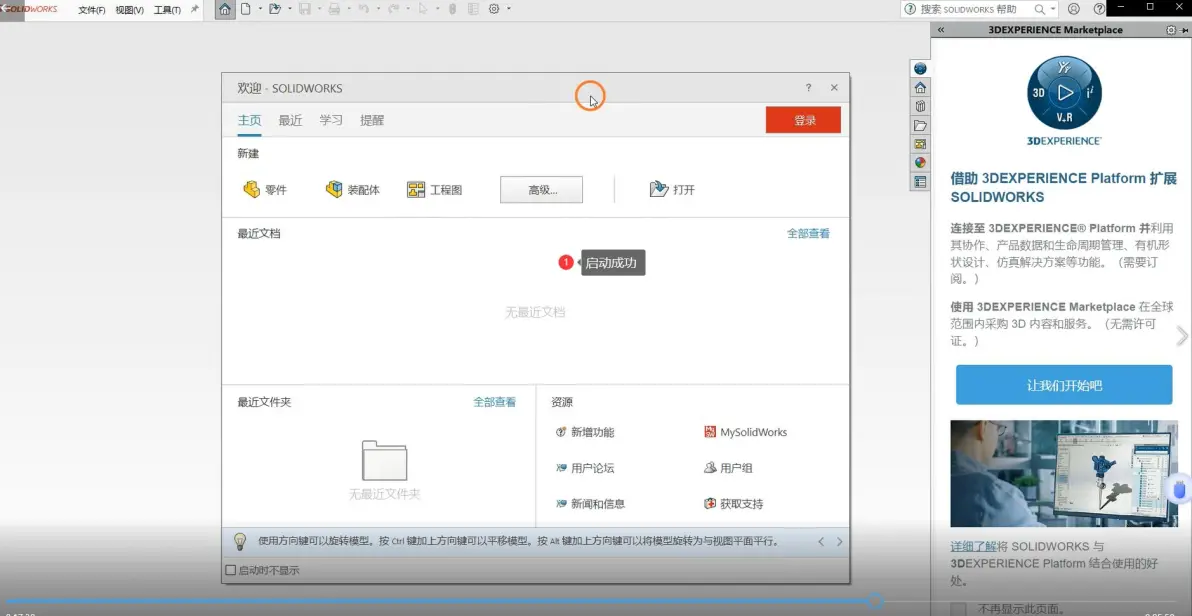The image size is (1192, 616).
Task: Expand the Save dropdown arrow
Action: tap(319, 9)
